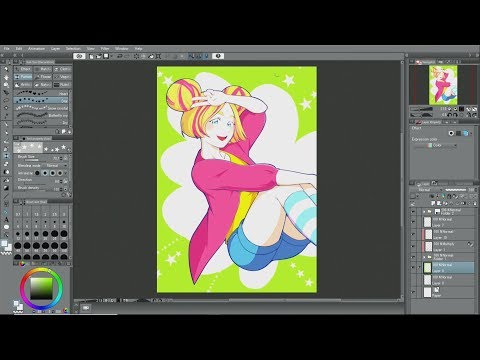Create a new canvas from command bar

91,56
